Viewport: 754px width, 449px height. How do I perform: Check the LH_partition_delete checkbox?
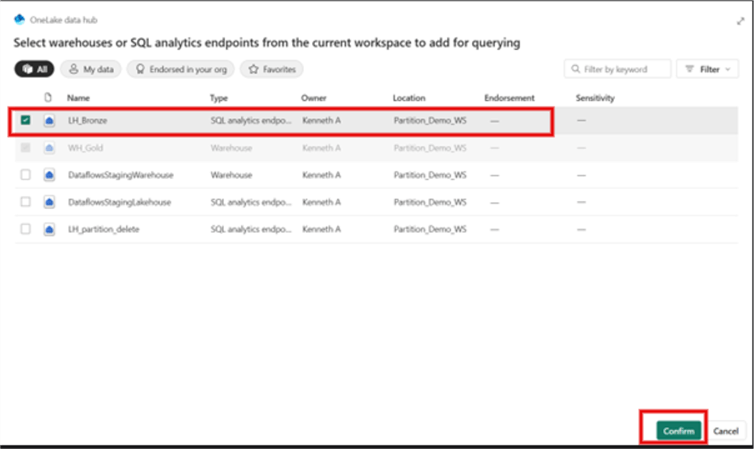(25, 229)
